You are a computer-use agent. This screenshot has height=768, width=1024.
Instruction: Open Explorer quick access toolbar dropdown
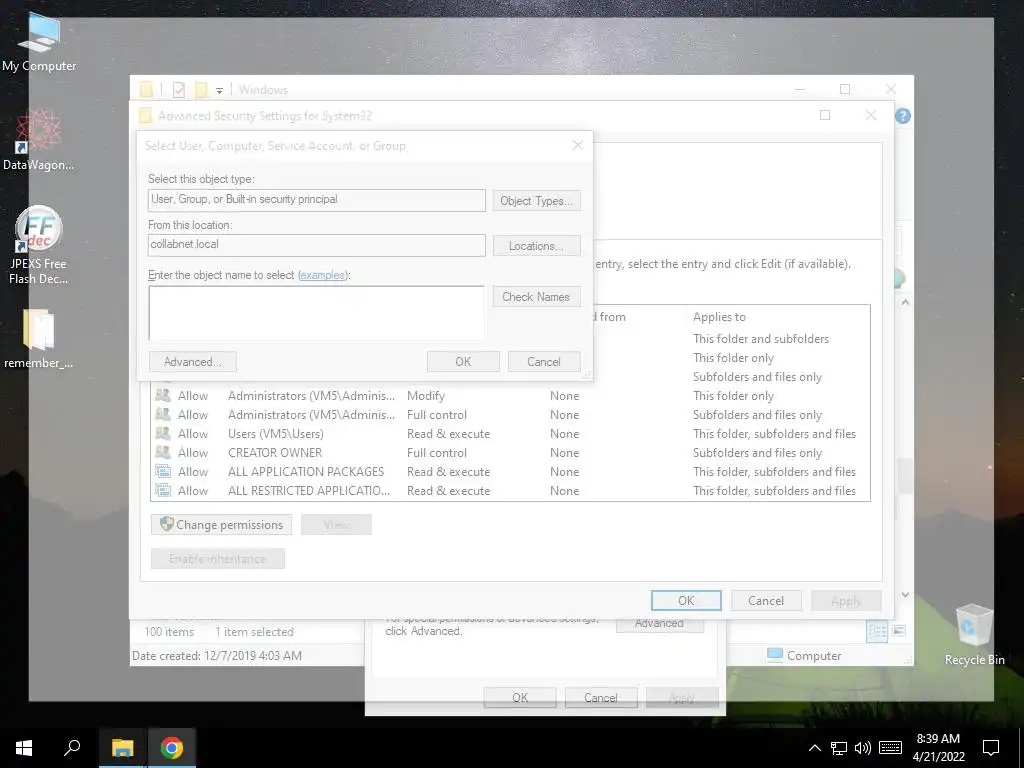pos(219,90)
